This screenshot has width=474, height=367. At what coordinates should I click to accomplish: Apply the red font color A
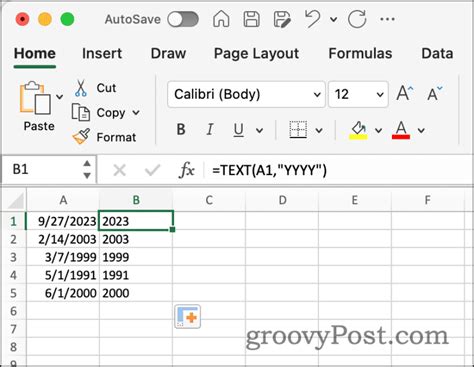click(x=401, y=130)
